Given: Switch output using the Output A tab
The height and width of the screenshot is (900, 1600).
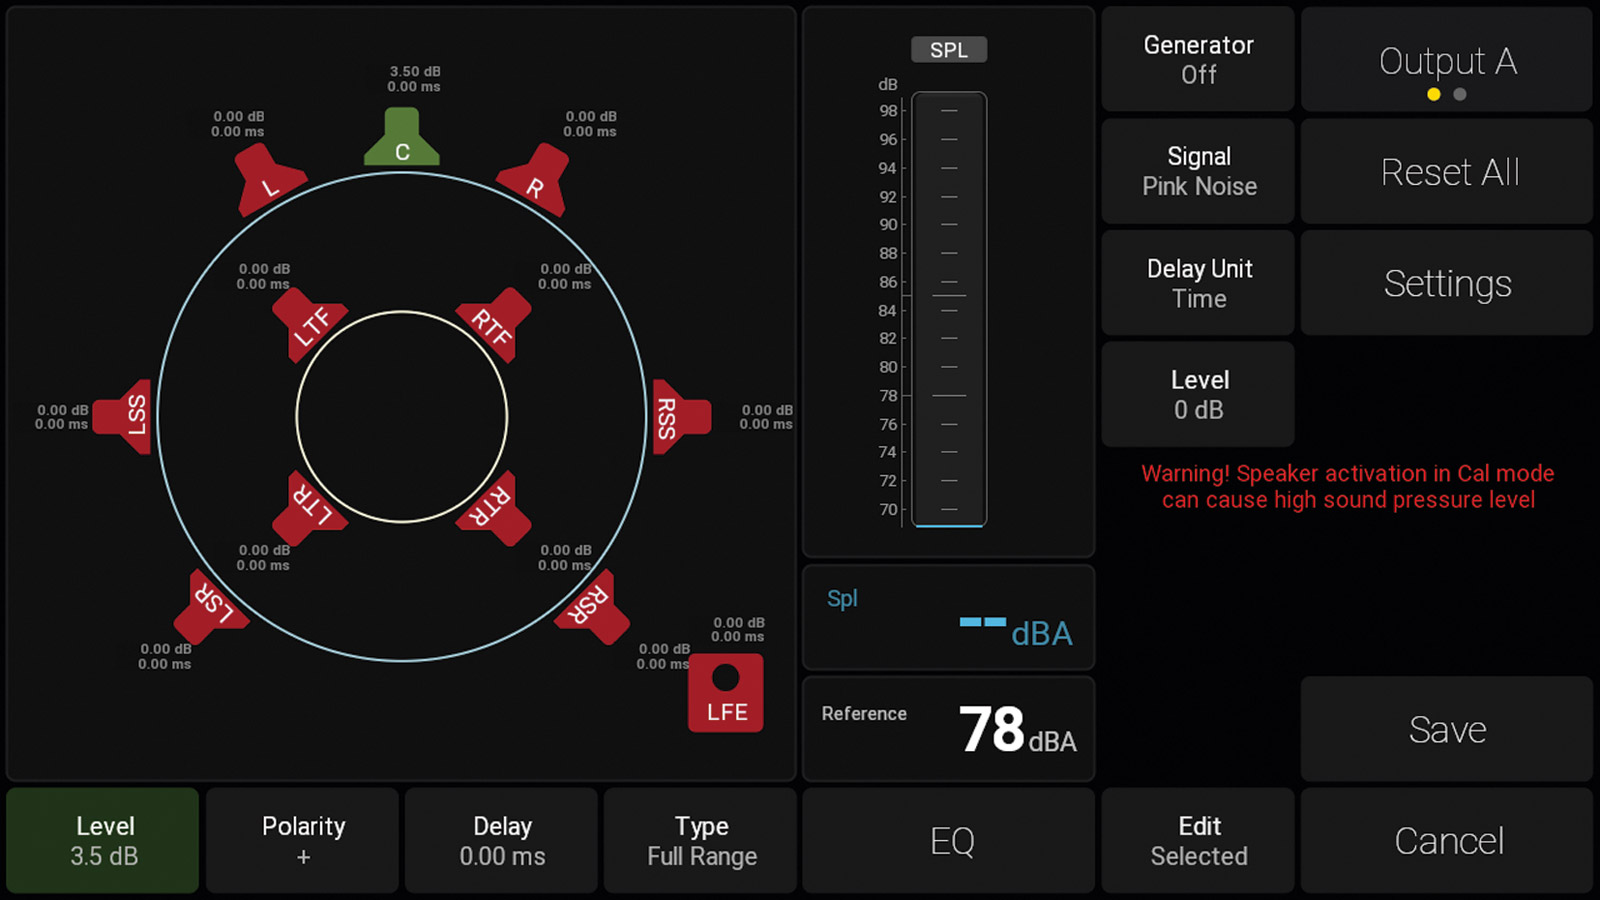Looking at the screenshot, I should [1447, 60].
